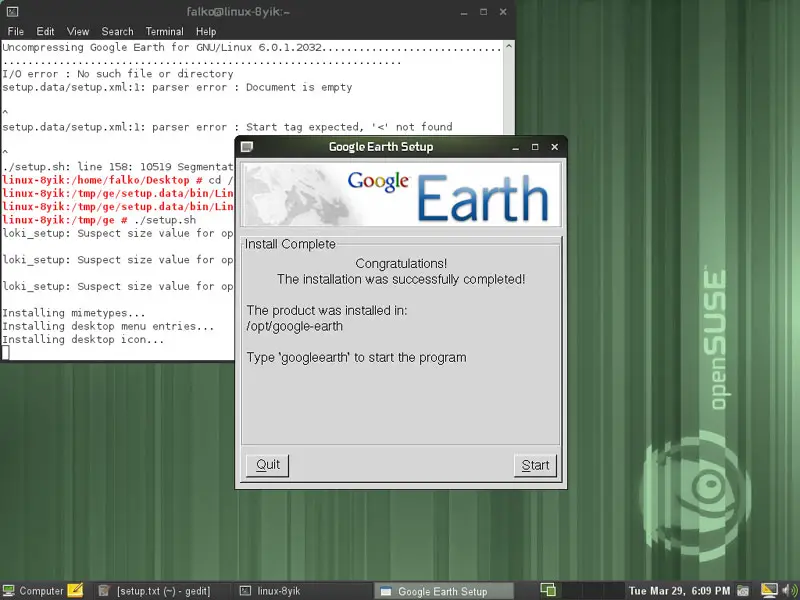
Task: Click the terminal window menu icon in title bar
Action: [12, 12]
